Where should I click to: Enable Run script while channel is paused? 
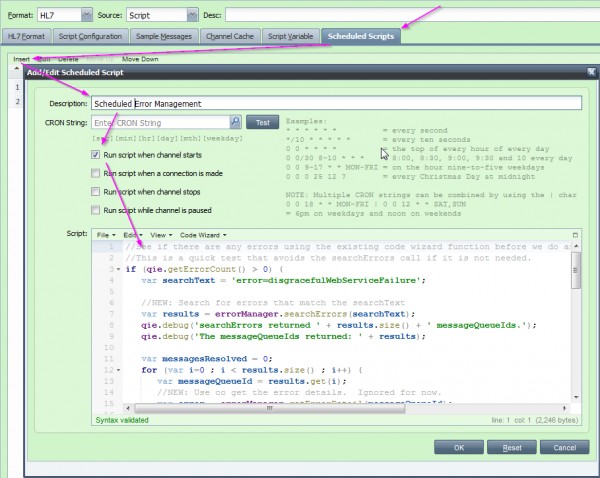95,210
